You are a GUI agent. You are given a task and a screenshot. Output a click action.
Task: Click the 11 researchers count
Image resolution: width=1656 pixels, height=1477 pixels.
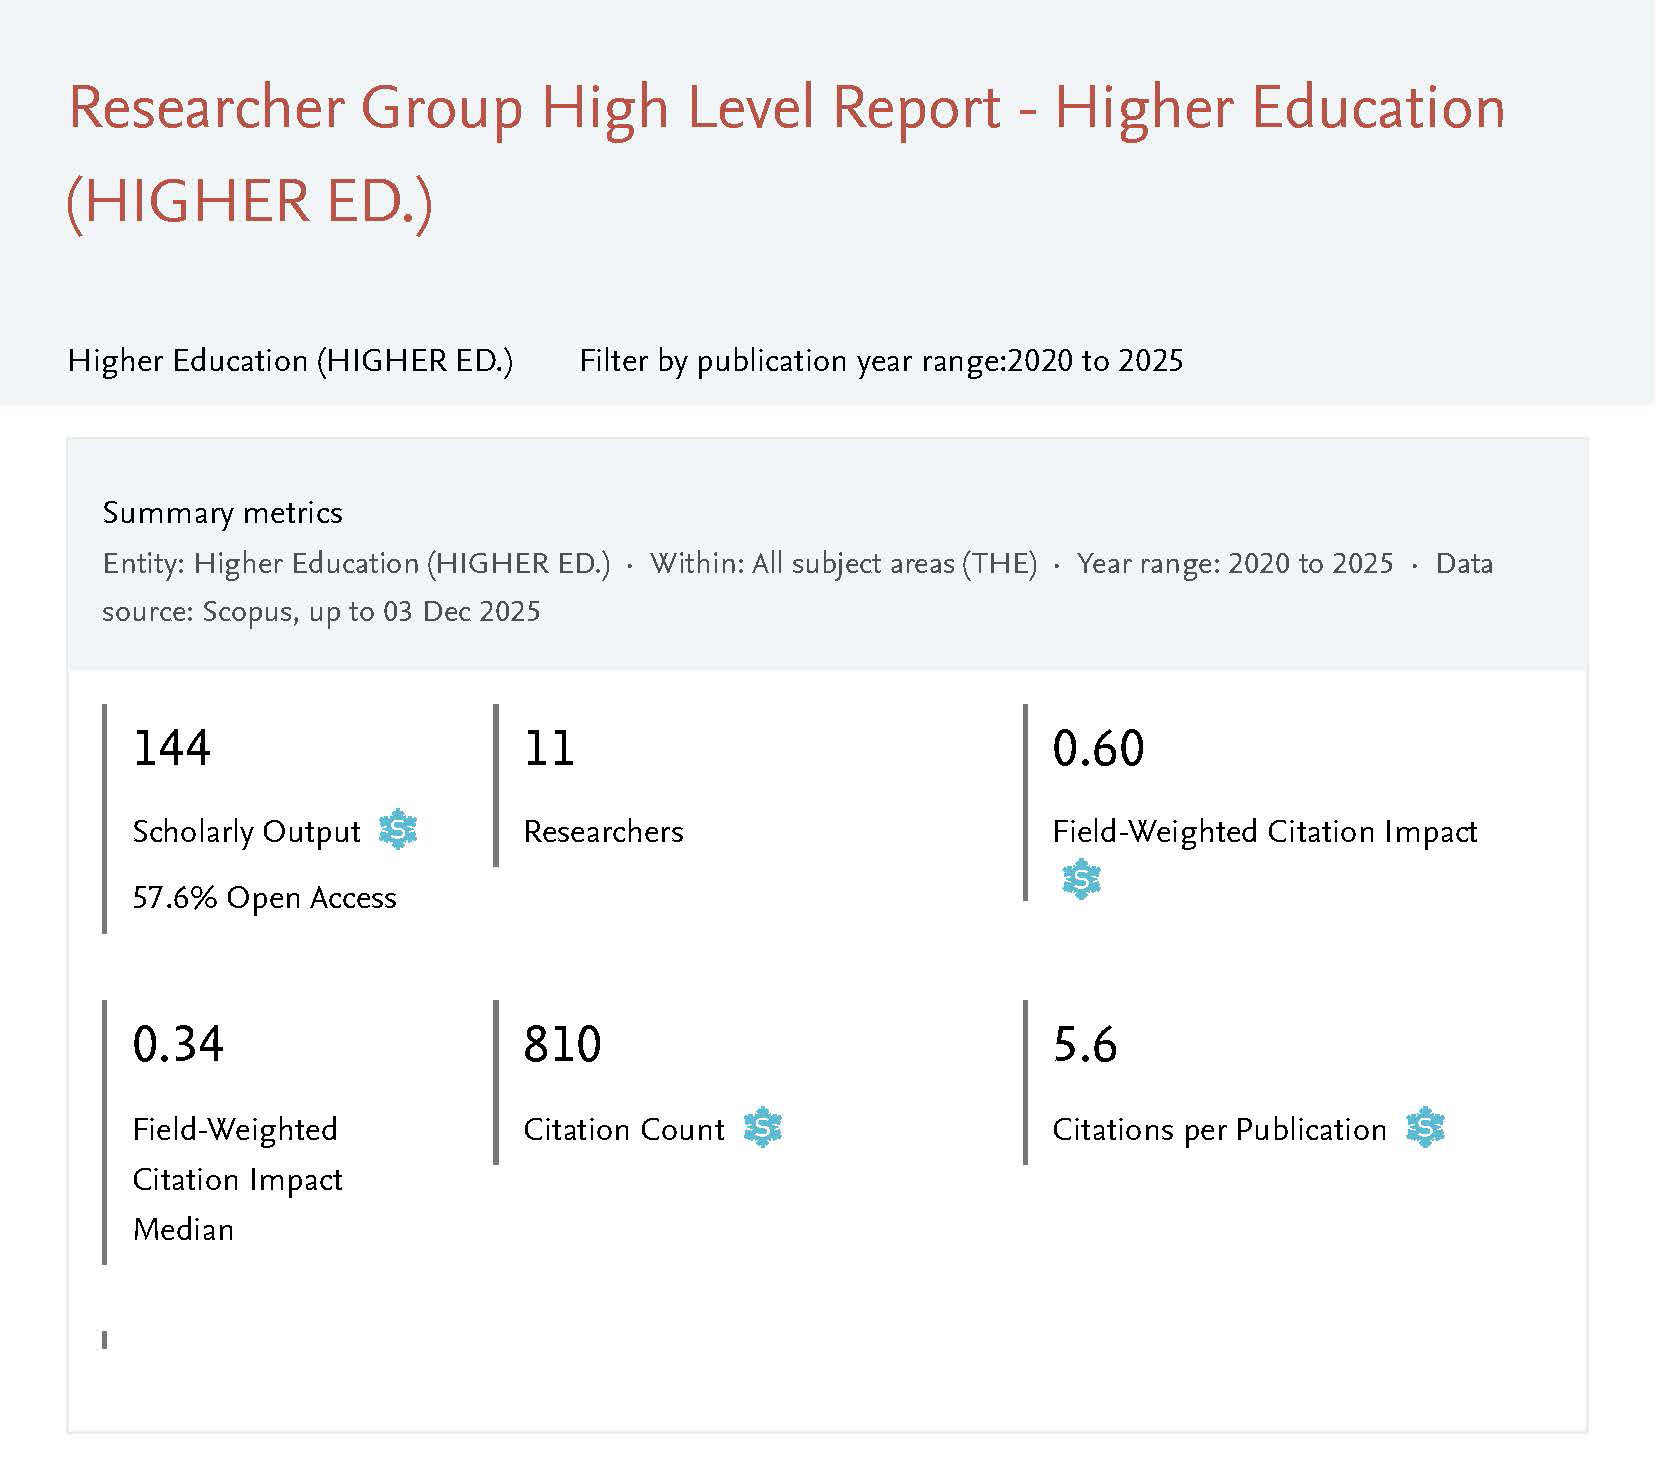[x=549, y=748]
